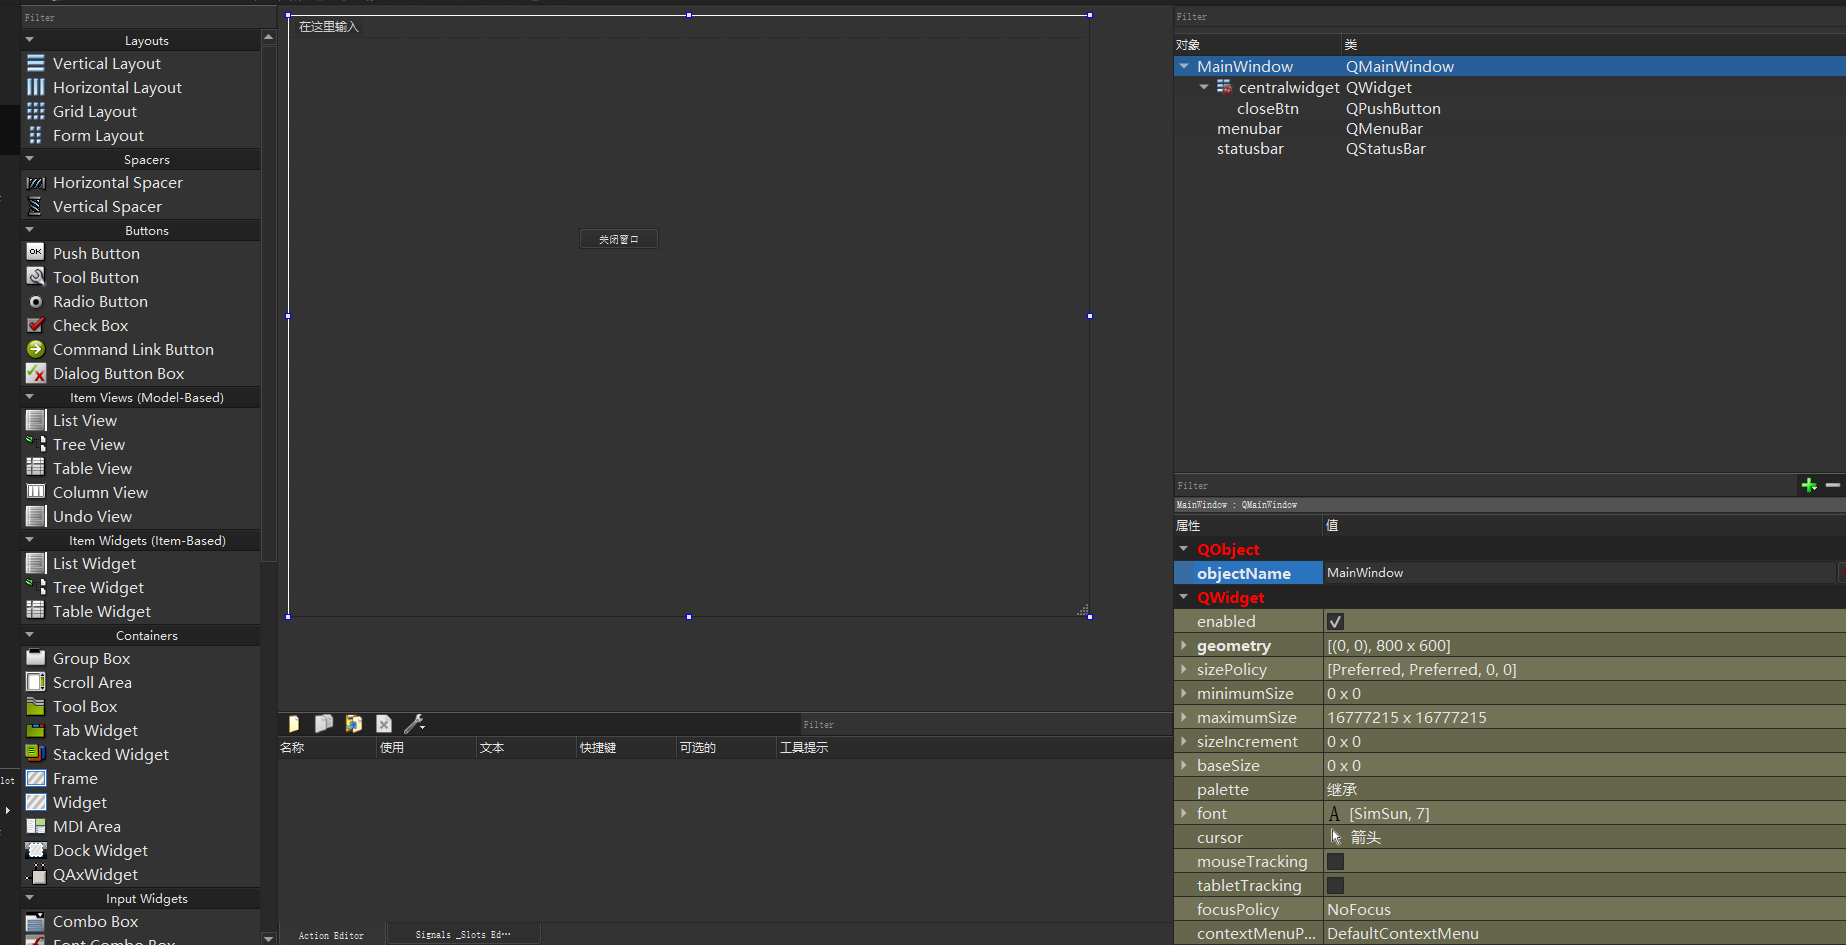The height and width of the screenshot is (945, 1846).
Task: Click the Delete action icon in Action Editor
Action: point(384,723)
